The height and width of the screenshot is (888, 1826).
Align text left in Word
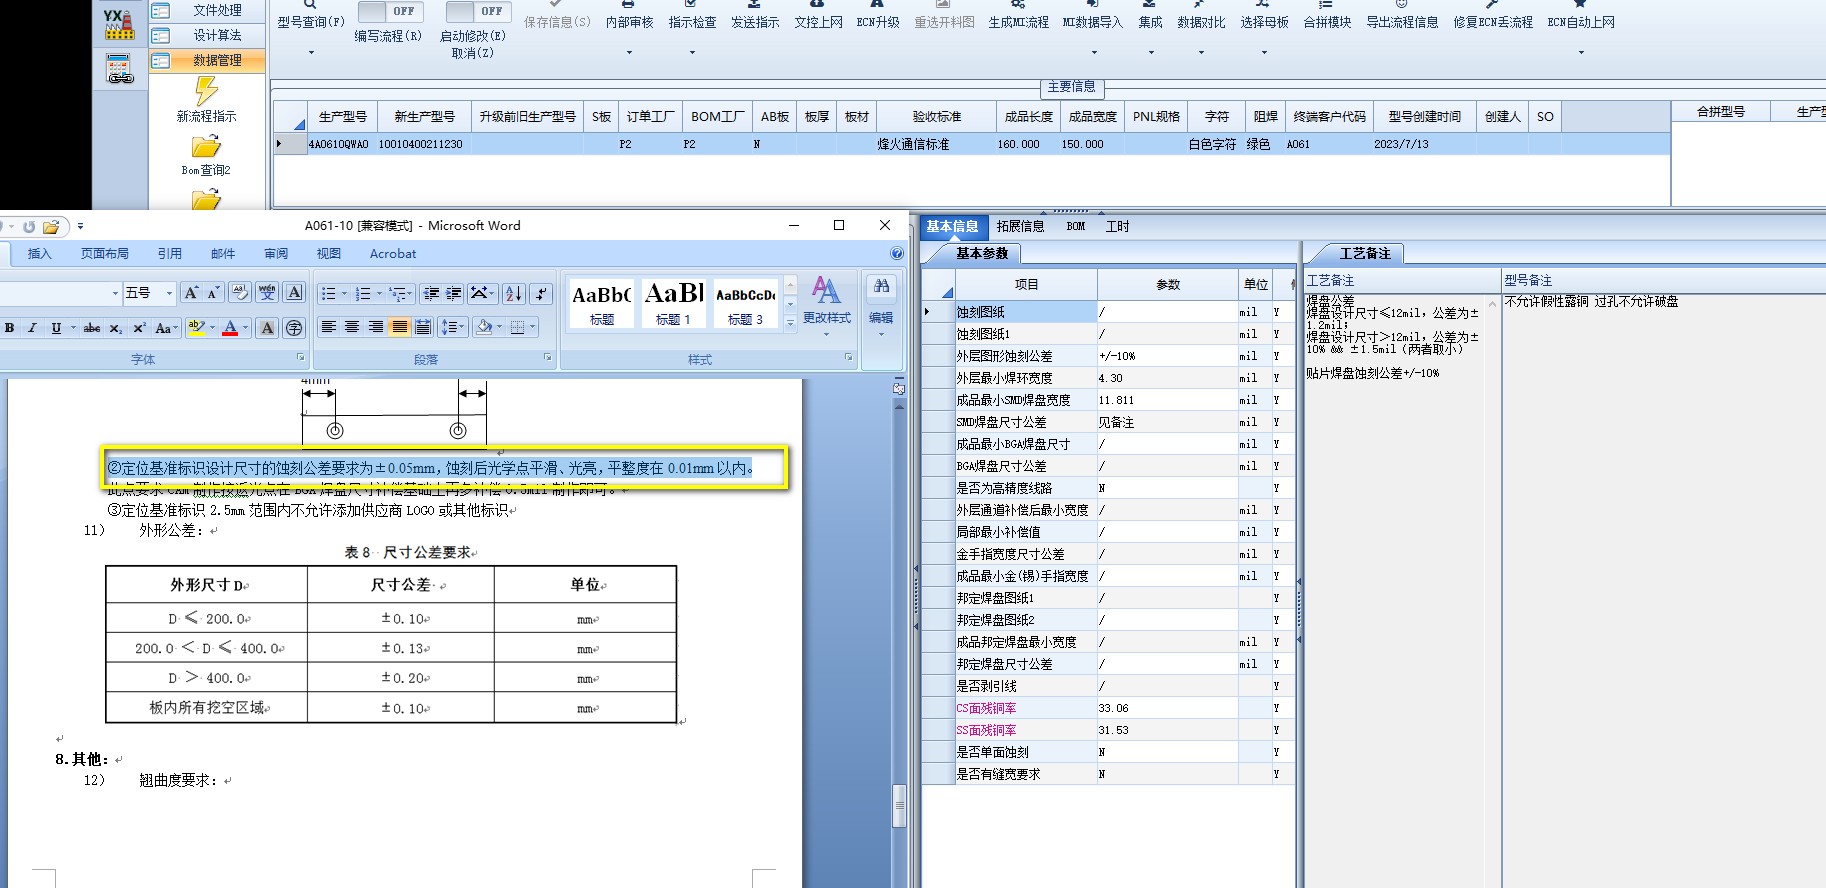[328, 327]
